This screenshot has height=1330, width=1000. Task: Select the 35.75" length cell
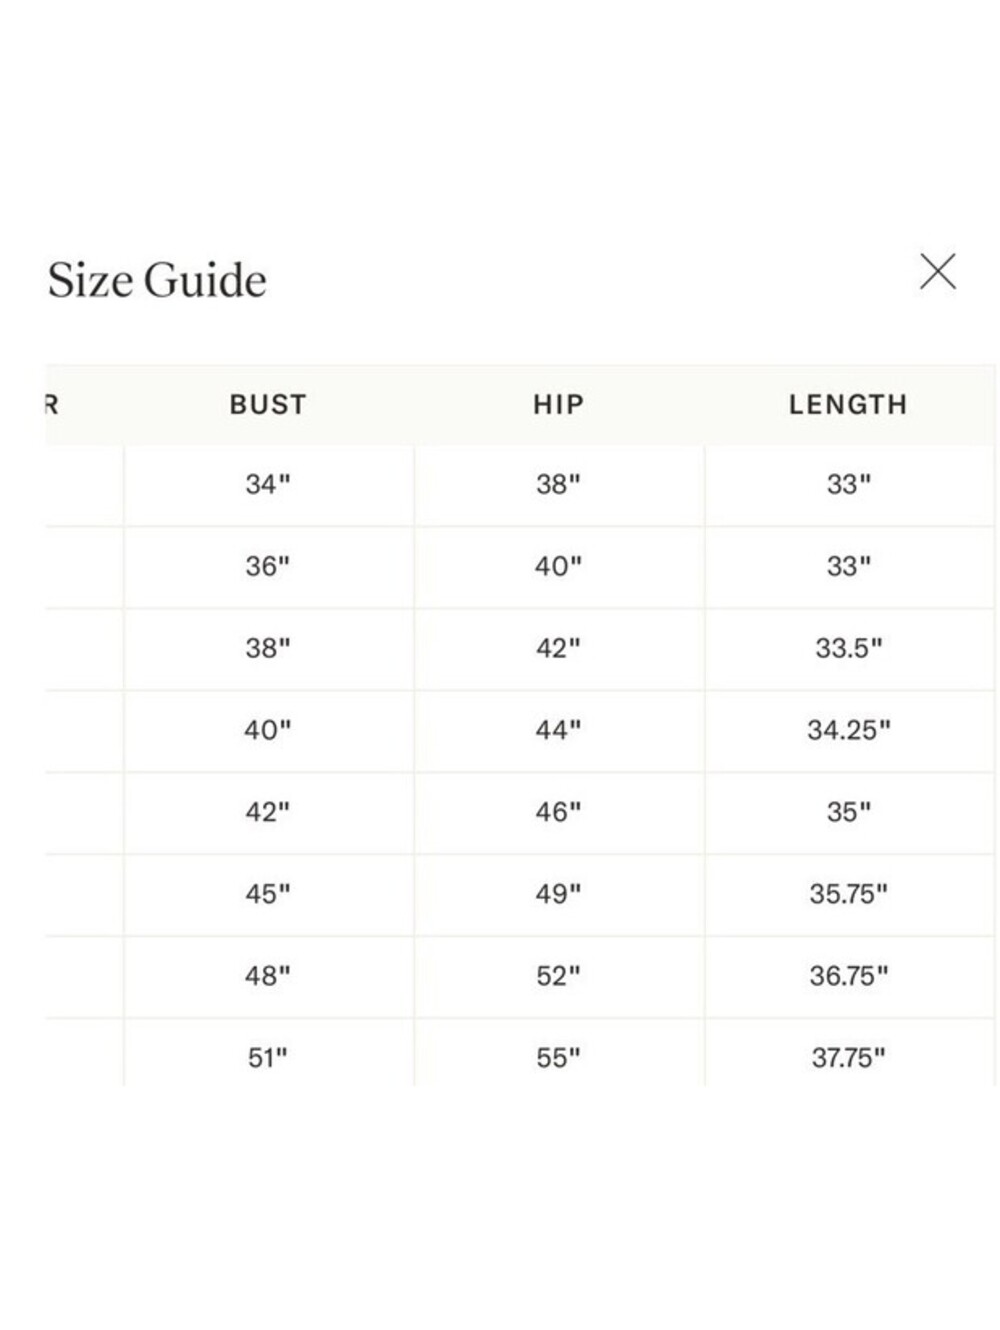(x=848, y=894)
